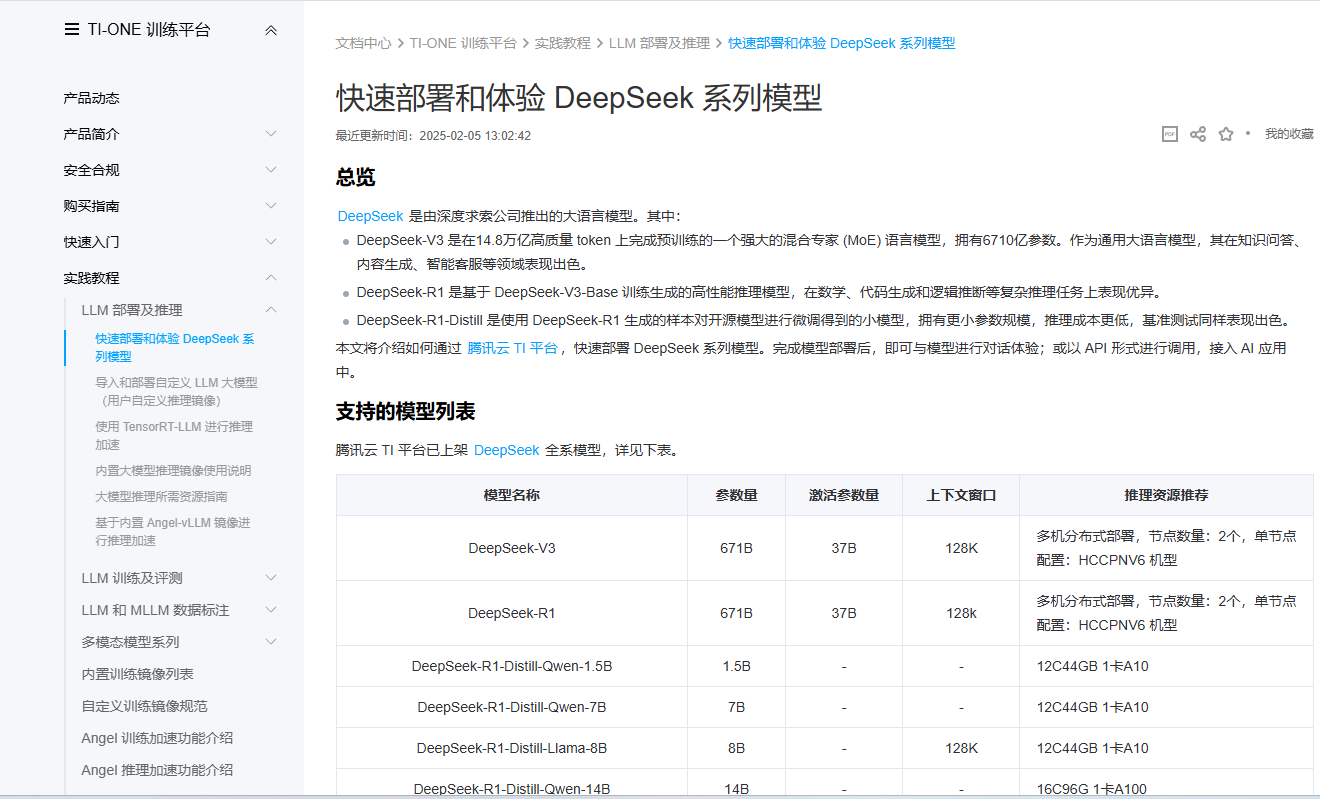Open 我的收藏 favorites
The width and height of the screenshot is (1320, 799).
[x=1288, y=134]
